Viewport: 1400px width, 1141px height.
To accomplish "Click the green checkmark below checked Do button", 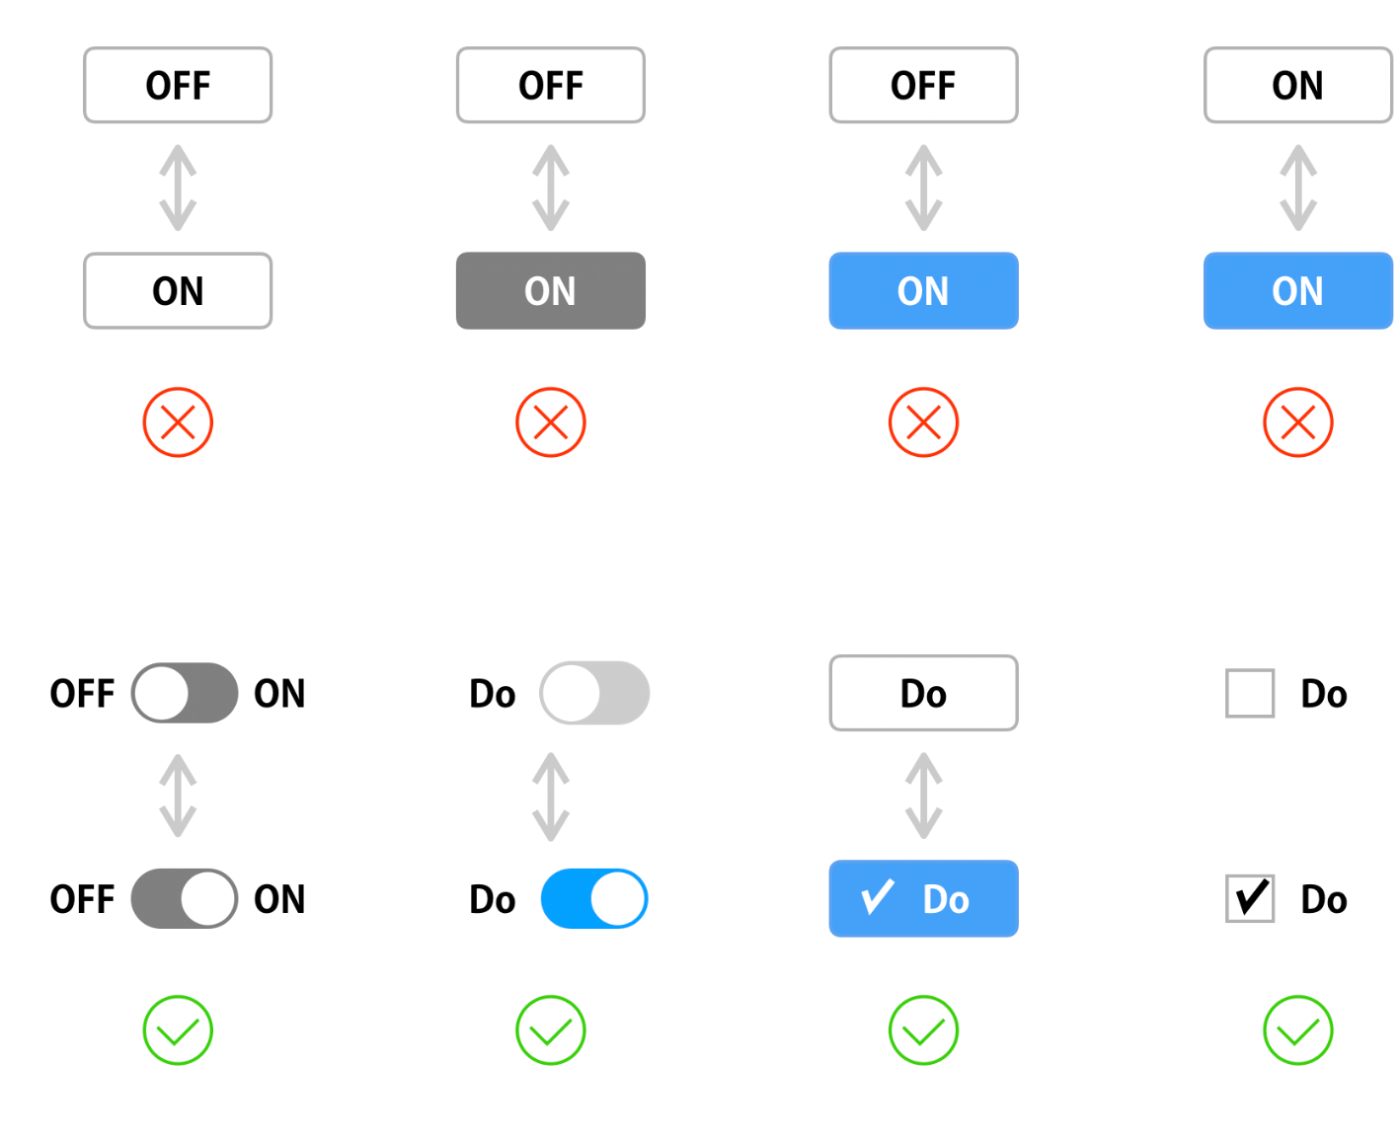I will (924, 1030).
